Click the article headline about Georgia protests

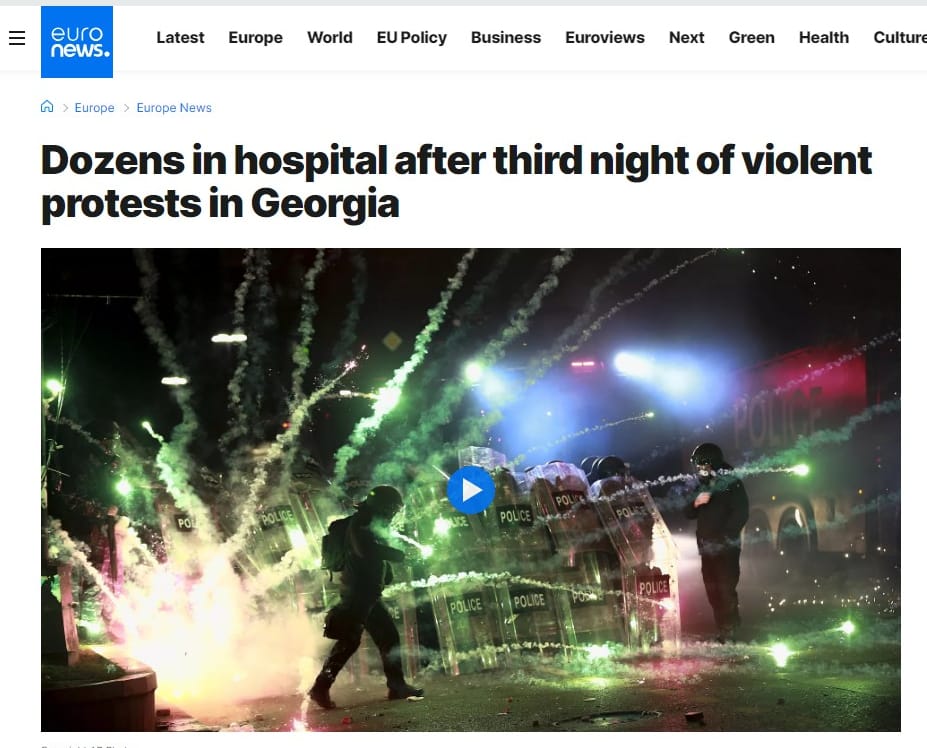coord(456,182)
